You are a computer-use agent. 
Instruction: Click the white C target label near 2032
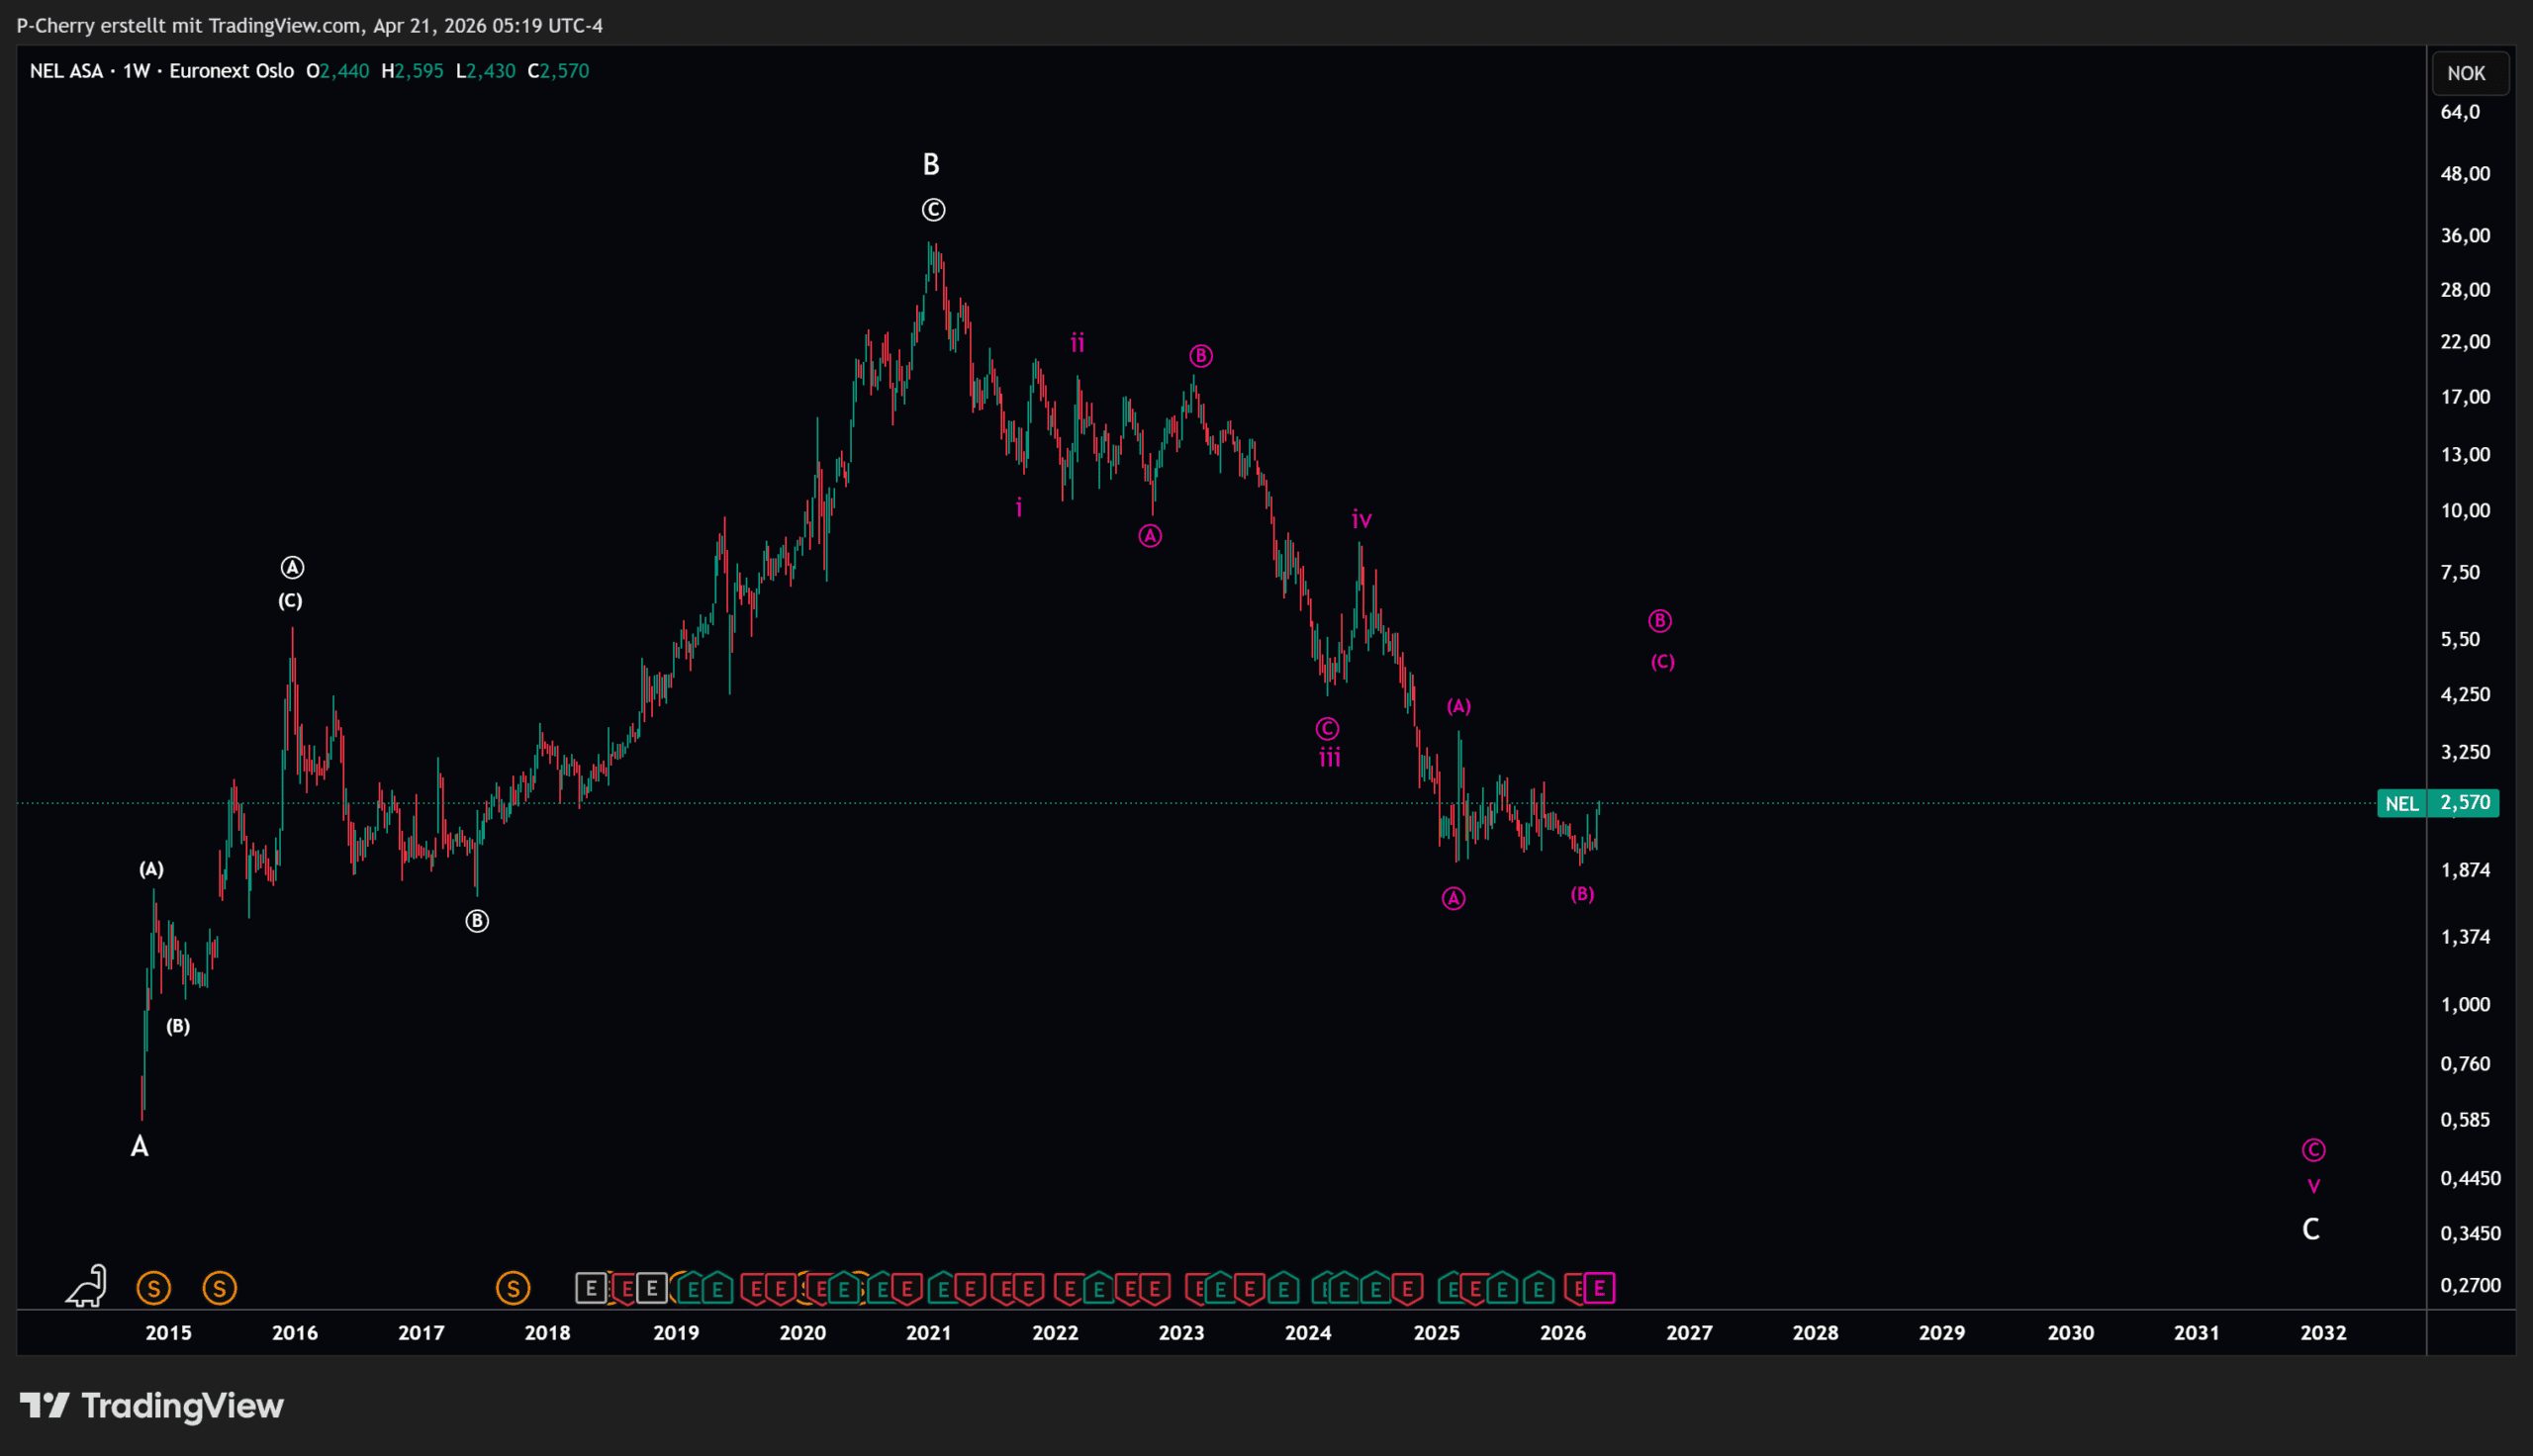2310,1229
